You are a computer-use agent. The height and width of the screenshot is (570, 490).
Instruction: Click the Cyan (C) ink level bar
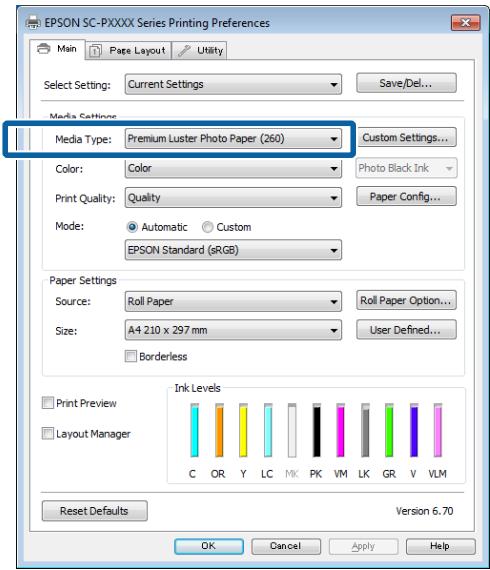[x=194, y=430]
